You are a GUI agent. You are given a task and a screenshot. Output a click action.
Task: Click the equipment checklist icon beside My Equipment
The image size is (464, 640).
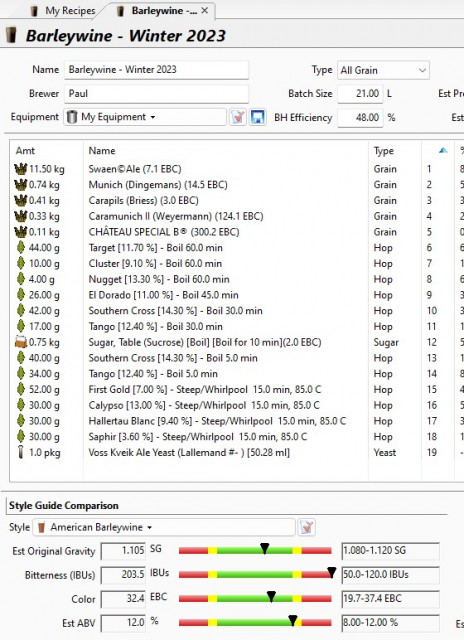coord(238,118)
